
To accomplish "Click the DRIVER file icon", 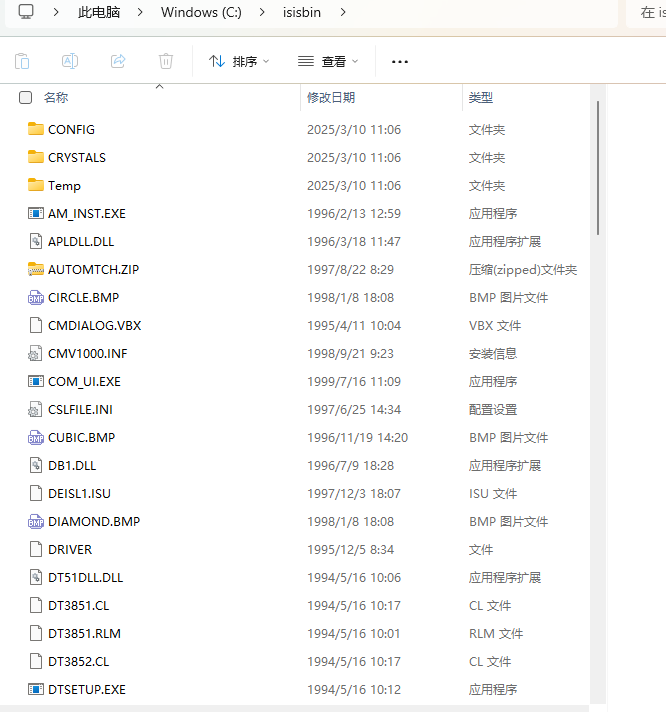I will pyautogui.click(x=36, y=549).
